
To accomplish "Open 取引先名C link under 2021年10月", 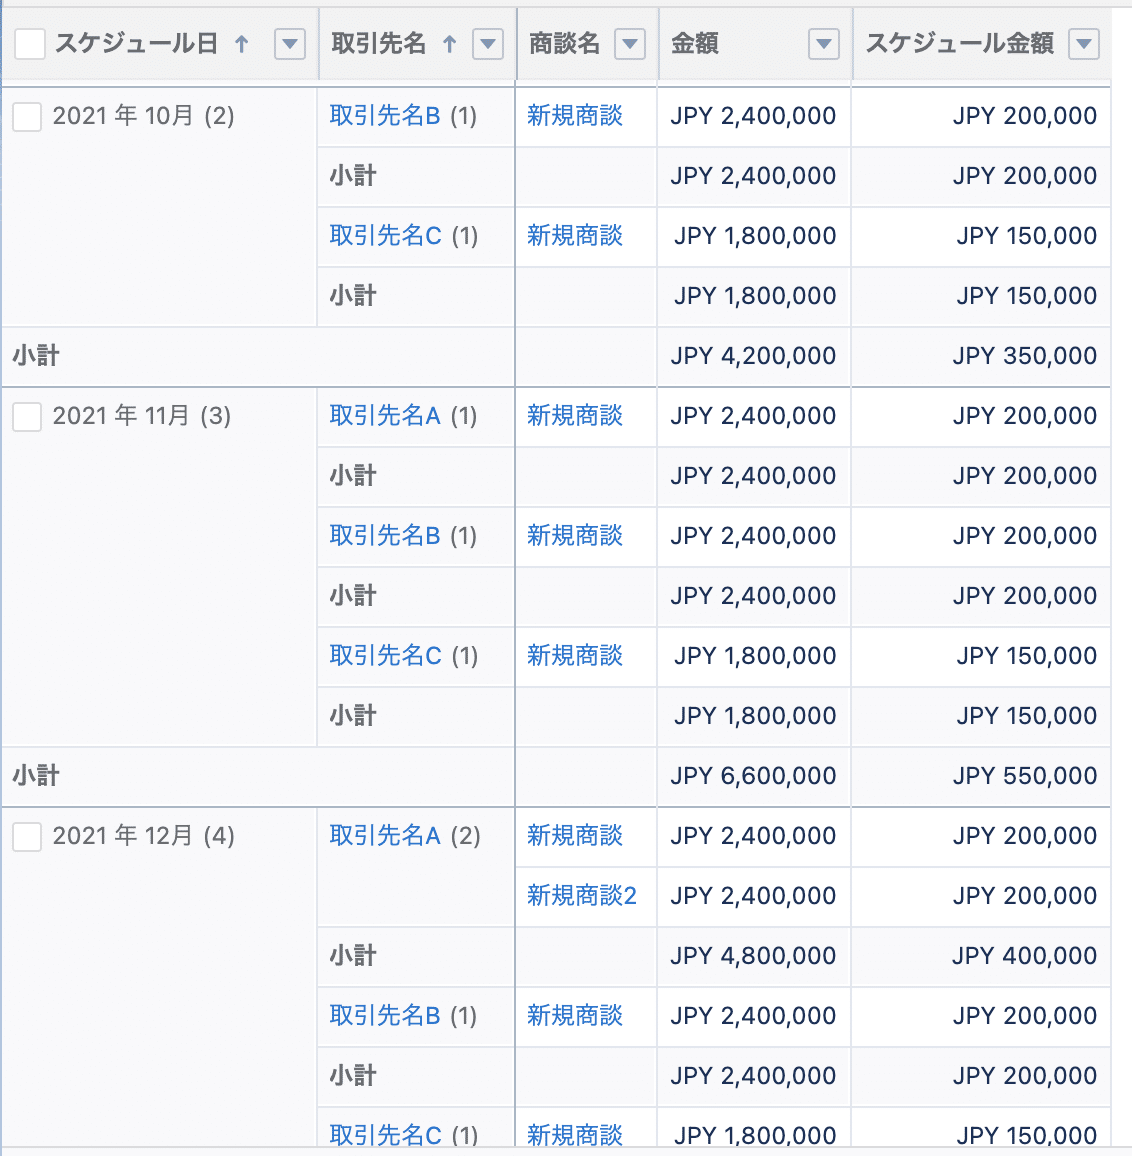I will (386, 236).
